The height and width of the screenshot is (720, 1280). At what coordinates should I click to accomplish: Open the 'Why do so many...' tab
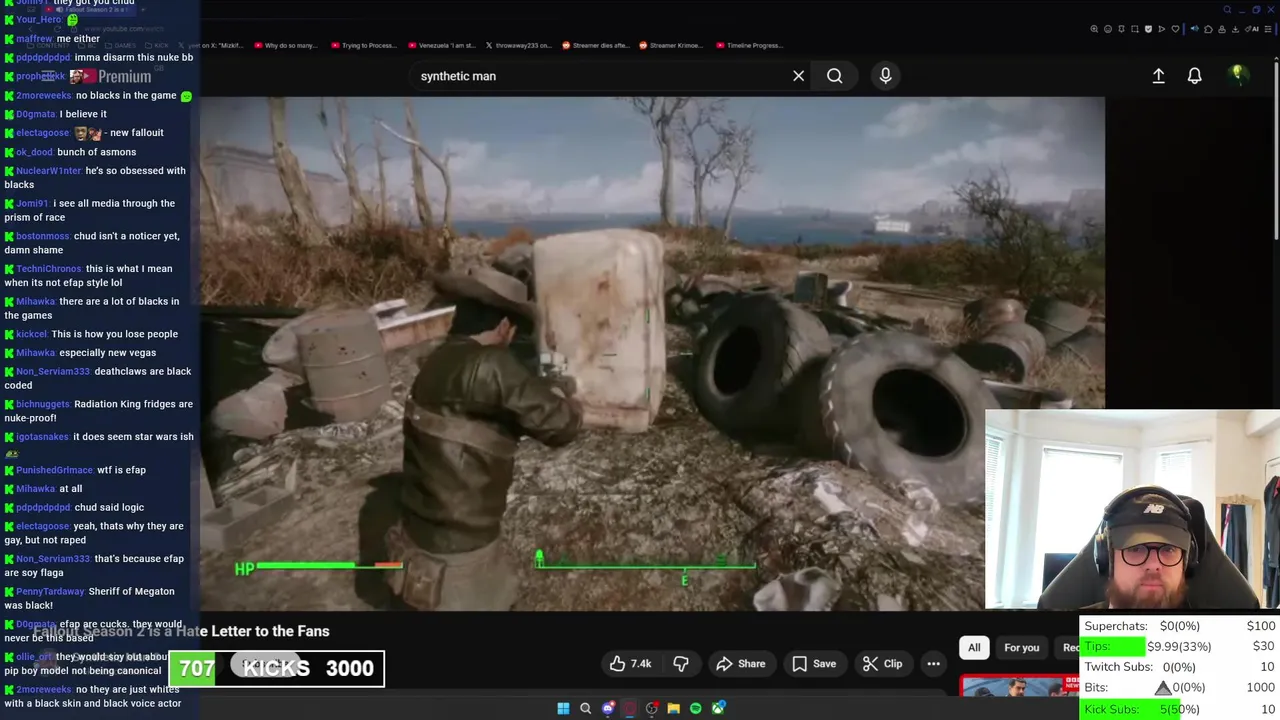pos(285,45)
